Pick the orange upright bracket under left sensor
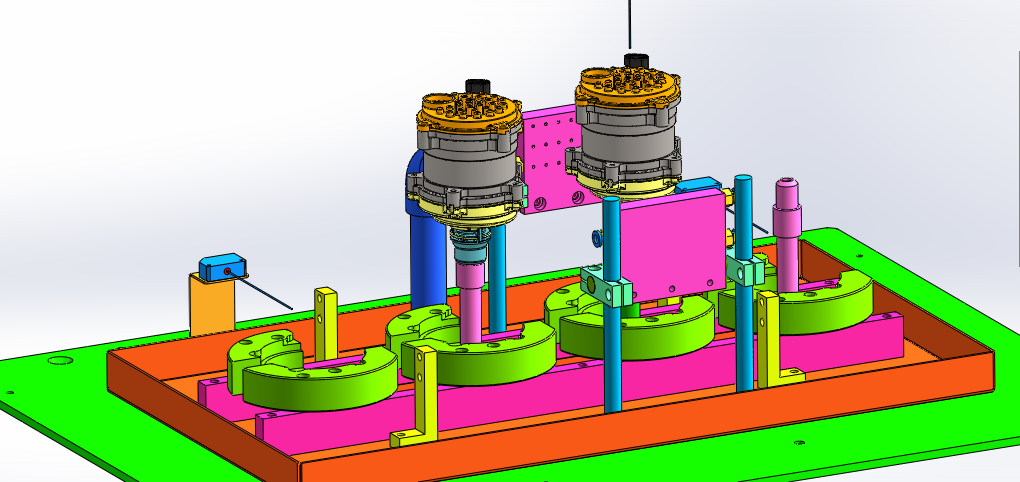 click(x=212, y=305)
